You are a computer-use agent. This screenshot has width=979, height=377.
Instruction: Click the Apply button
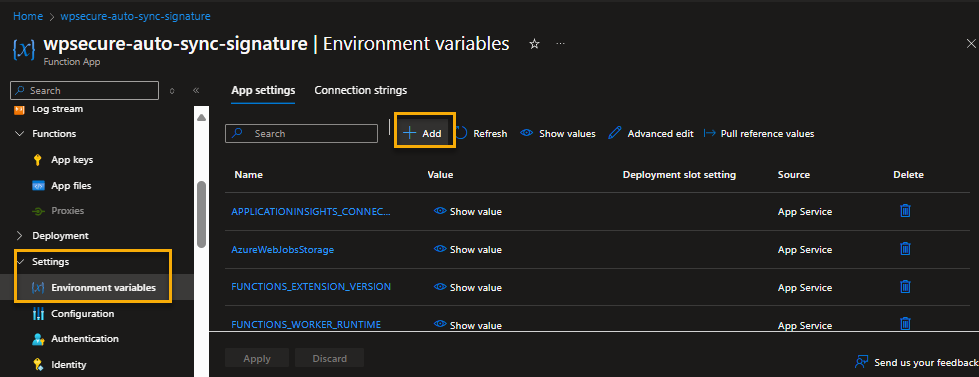[257, 358]
